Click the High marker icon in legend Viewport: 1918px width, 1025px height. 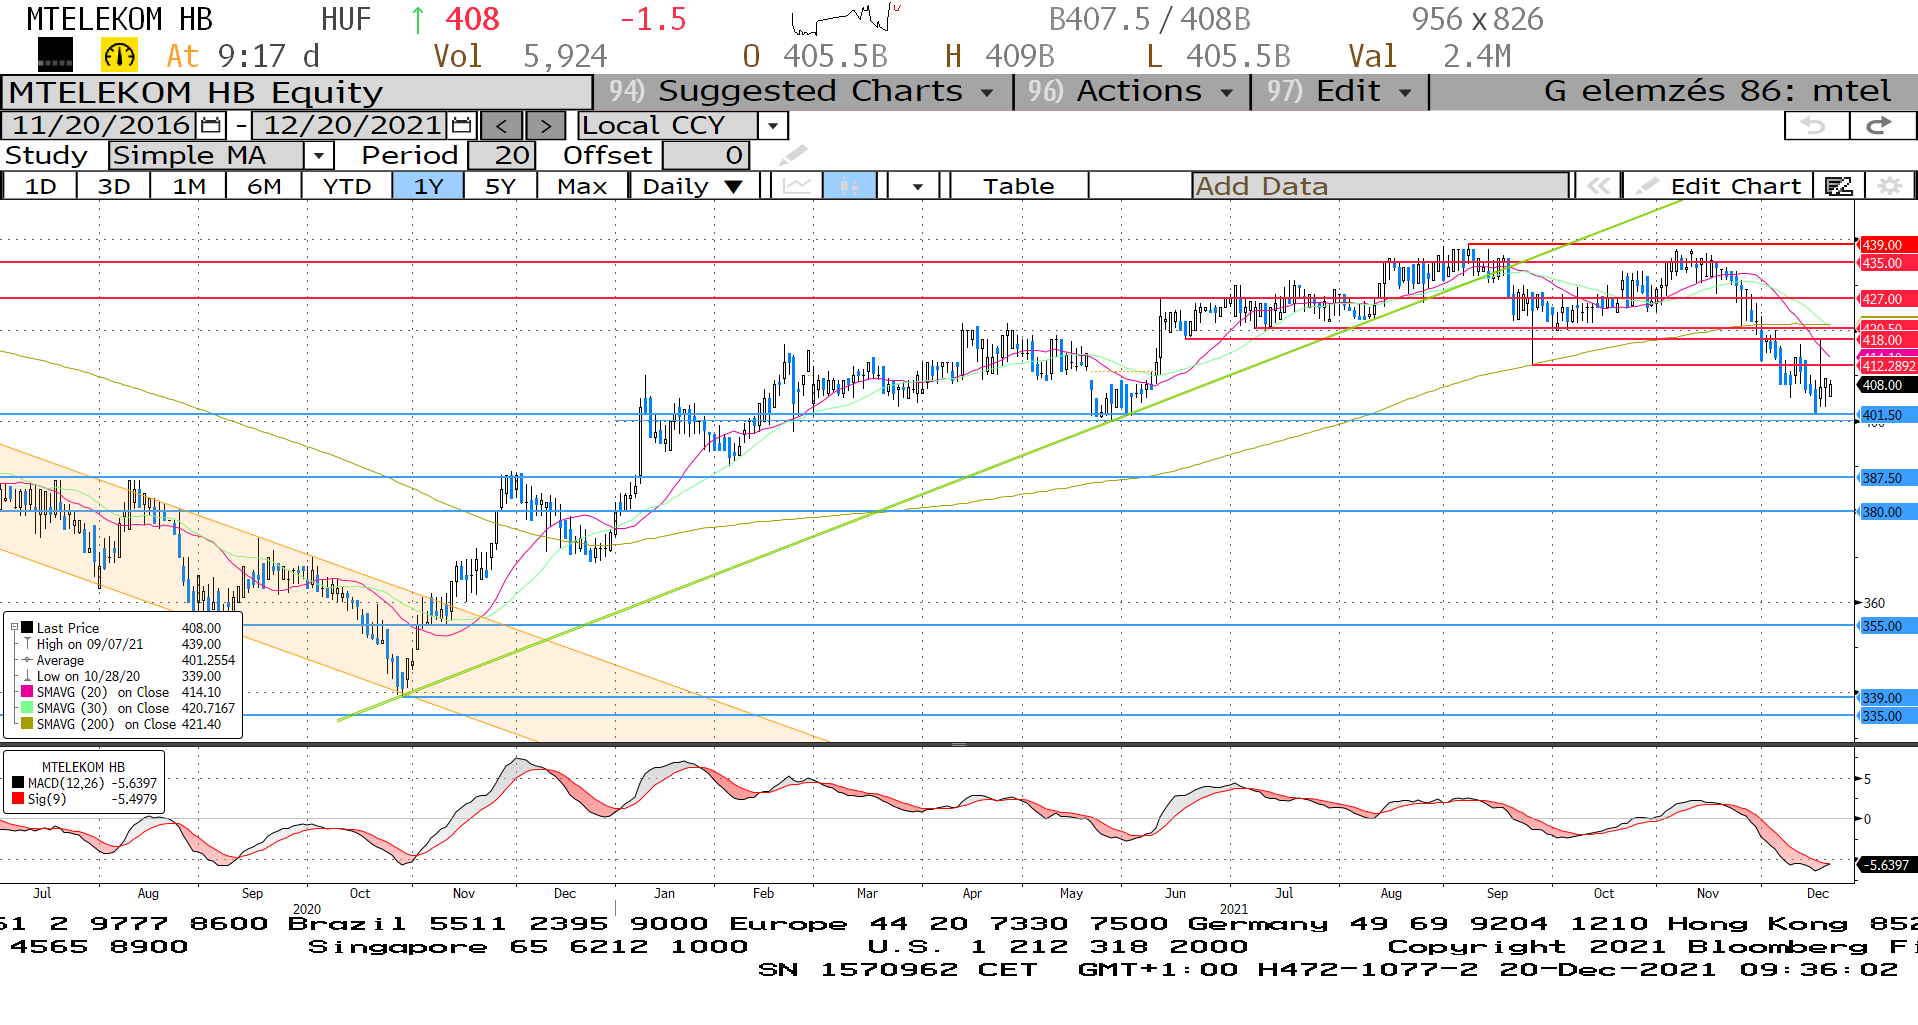coord(27,644)
